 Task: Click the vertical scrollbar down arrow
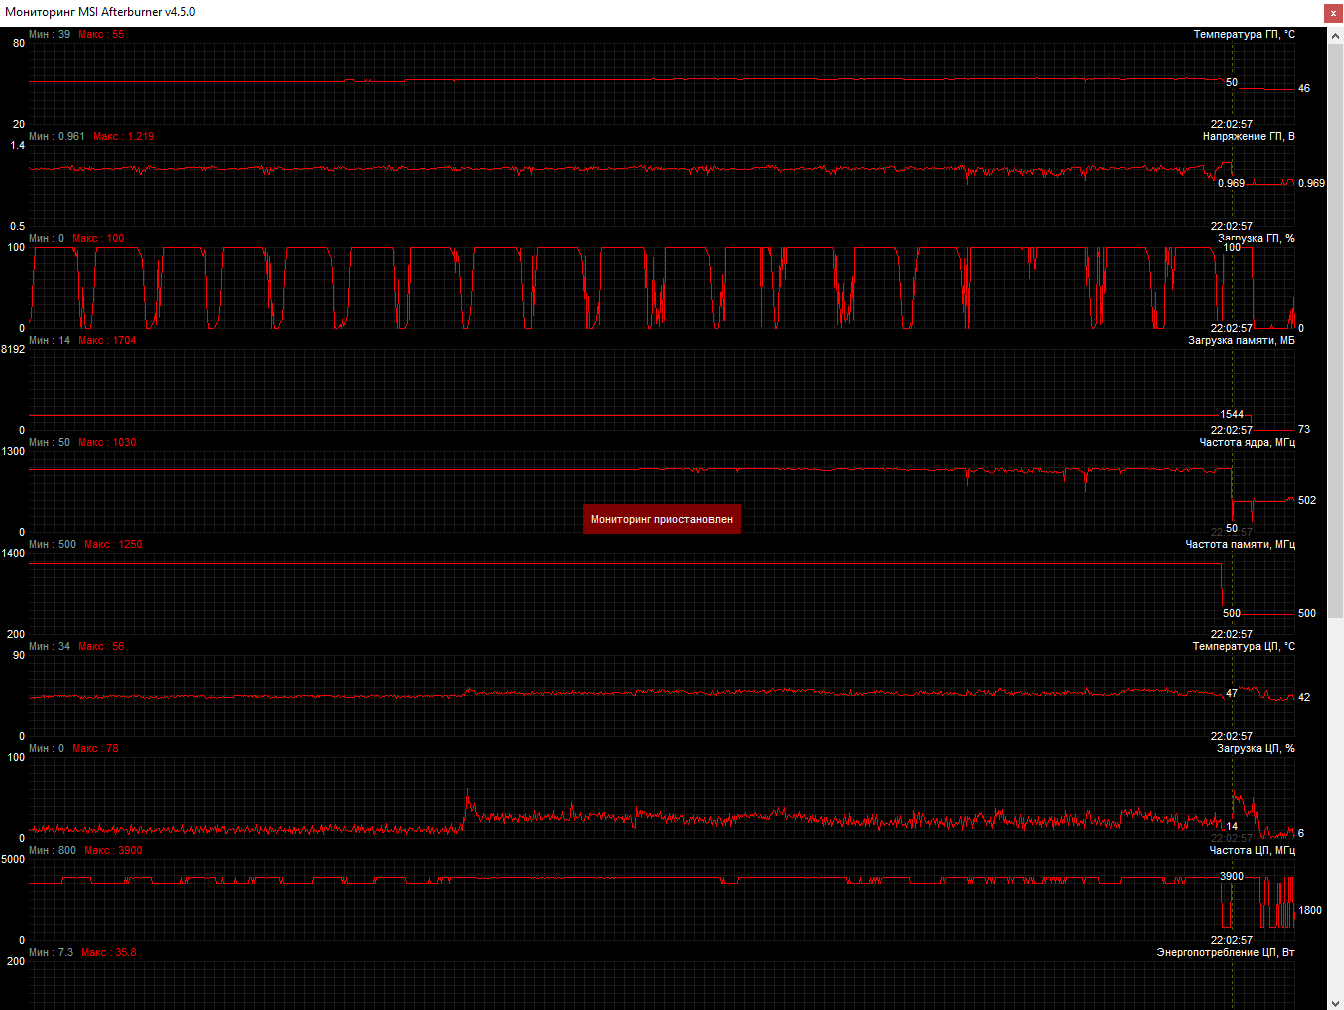tap(1336, 1001)
